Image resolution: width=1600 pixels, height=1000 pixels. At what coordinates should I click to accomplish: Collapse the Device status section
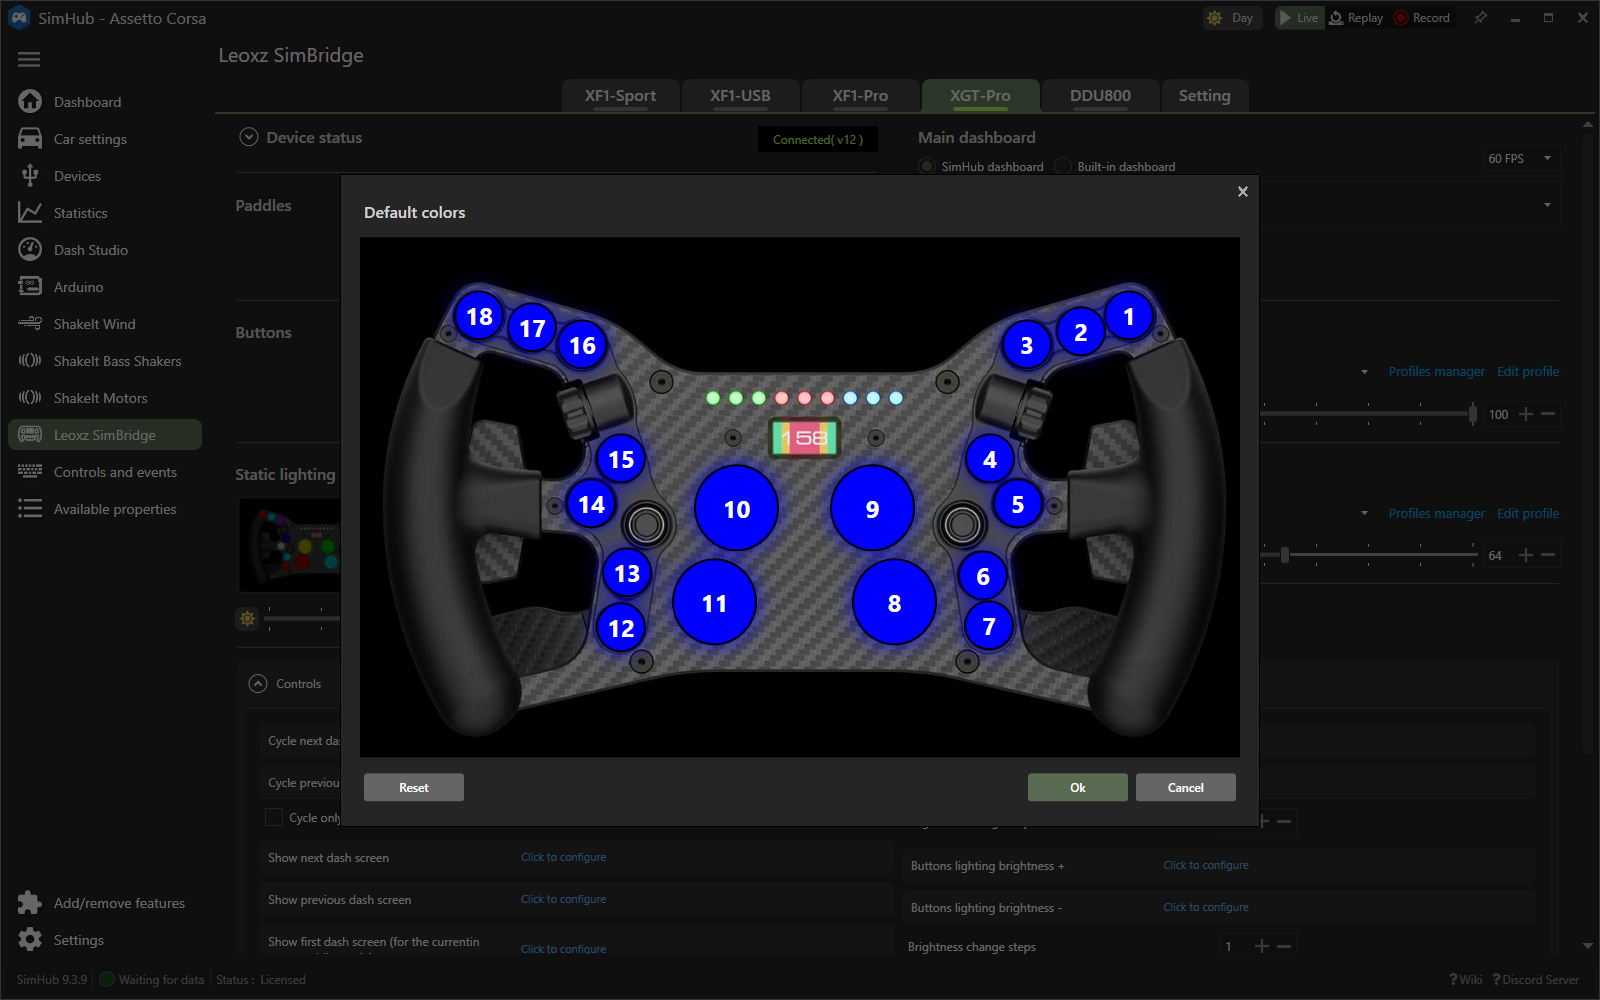click(x=249, y=138)
